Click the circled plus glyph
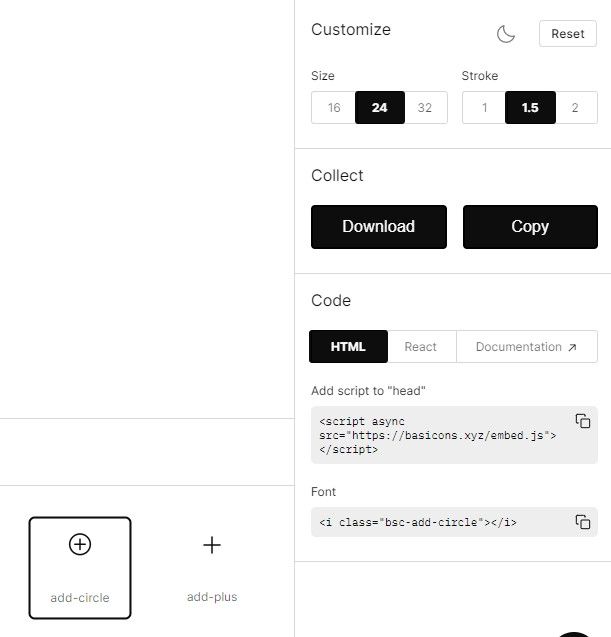The image size is (611, 637). tap(80, 544)
